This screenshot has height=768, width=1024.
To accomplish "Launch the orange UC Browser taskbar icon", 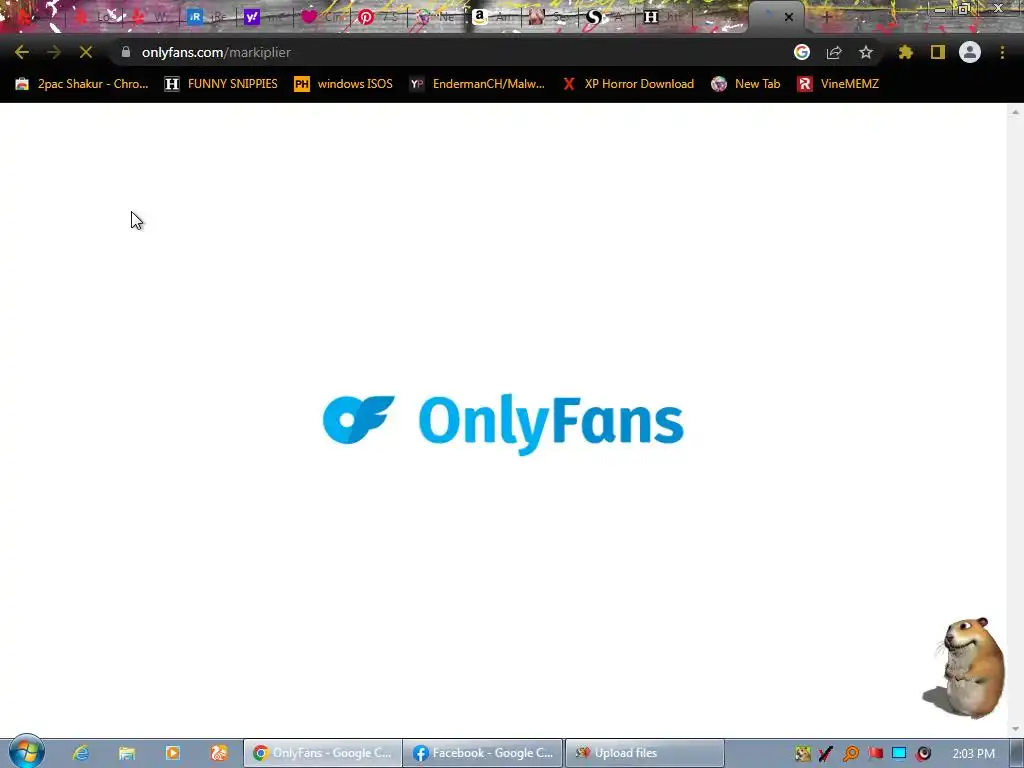I will 219,753.
